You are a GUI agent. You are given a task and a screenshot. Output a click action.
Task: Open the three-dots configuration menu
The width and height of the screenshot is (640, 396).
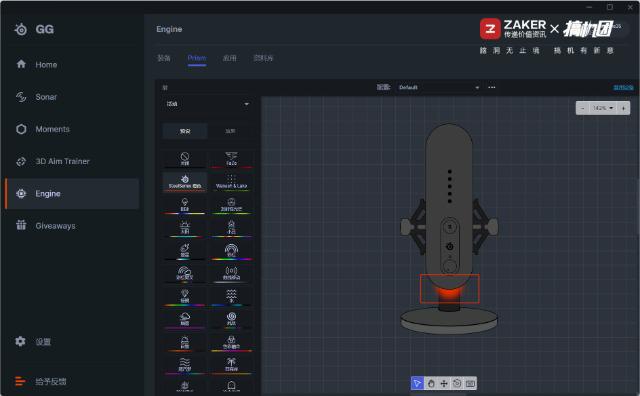coord(491,87)
